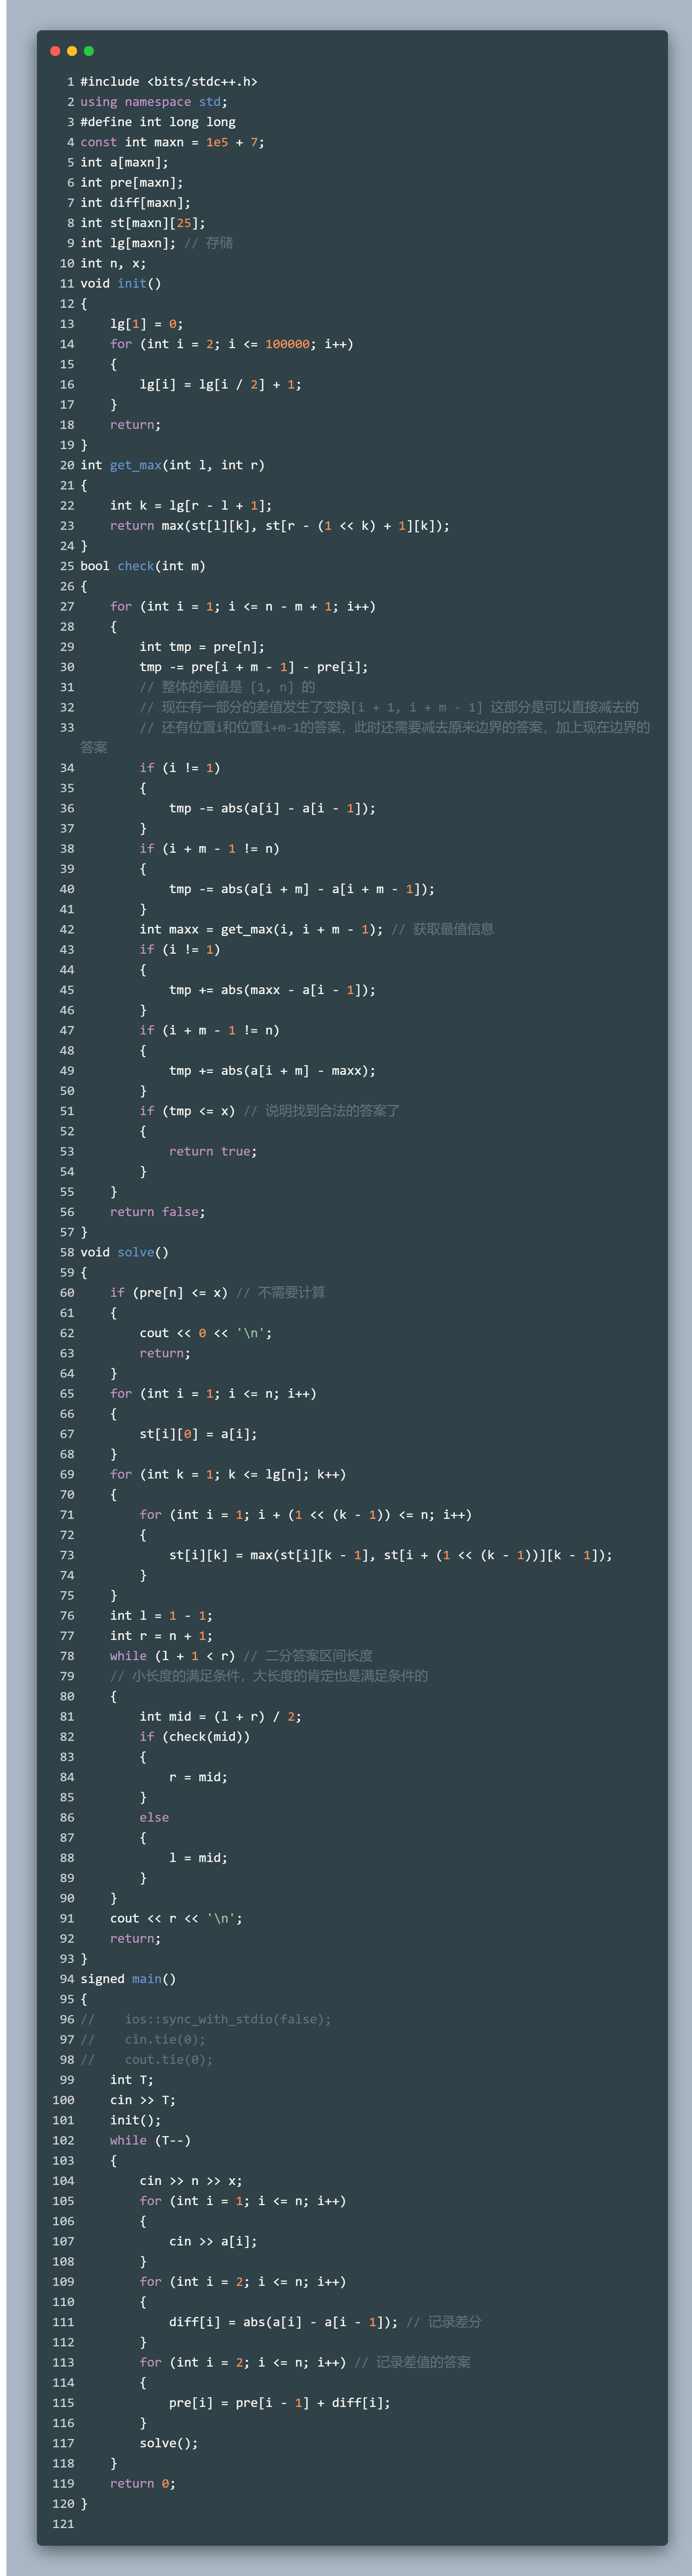Viewport: 692px width, 2576px height.
Task: Click line number 25
Action: (x=67, y=566)
